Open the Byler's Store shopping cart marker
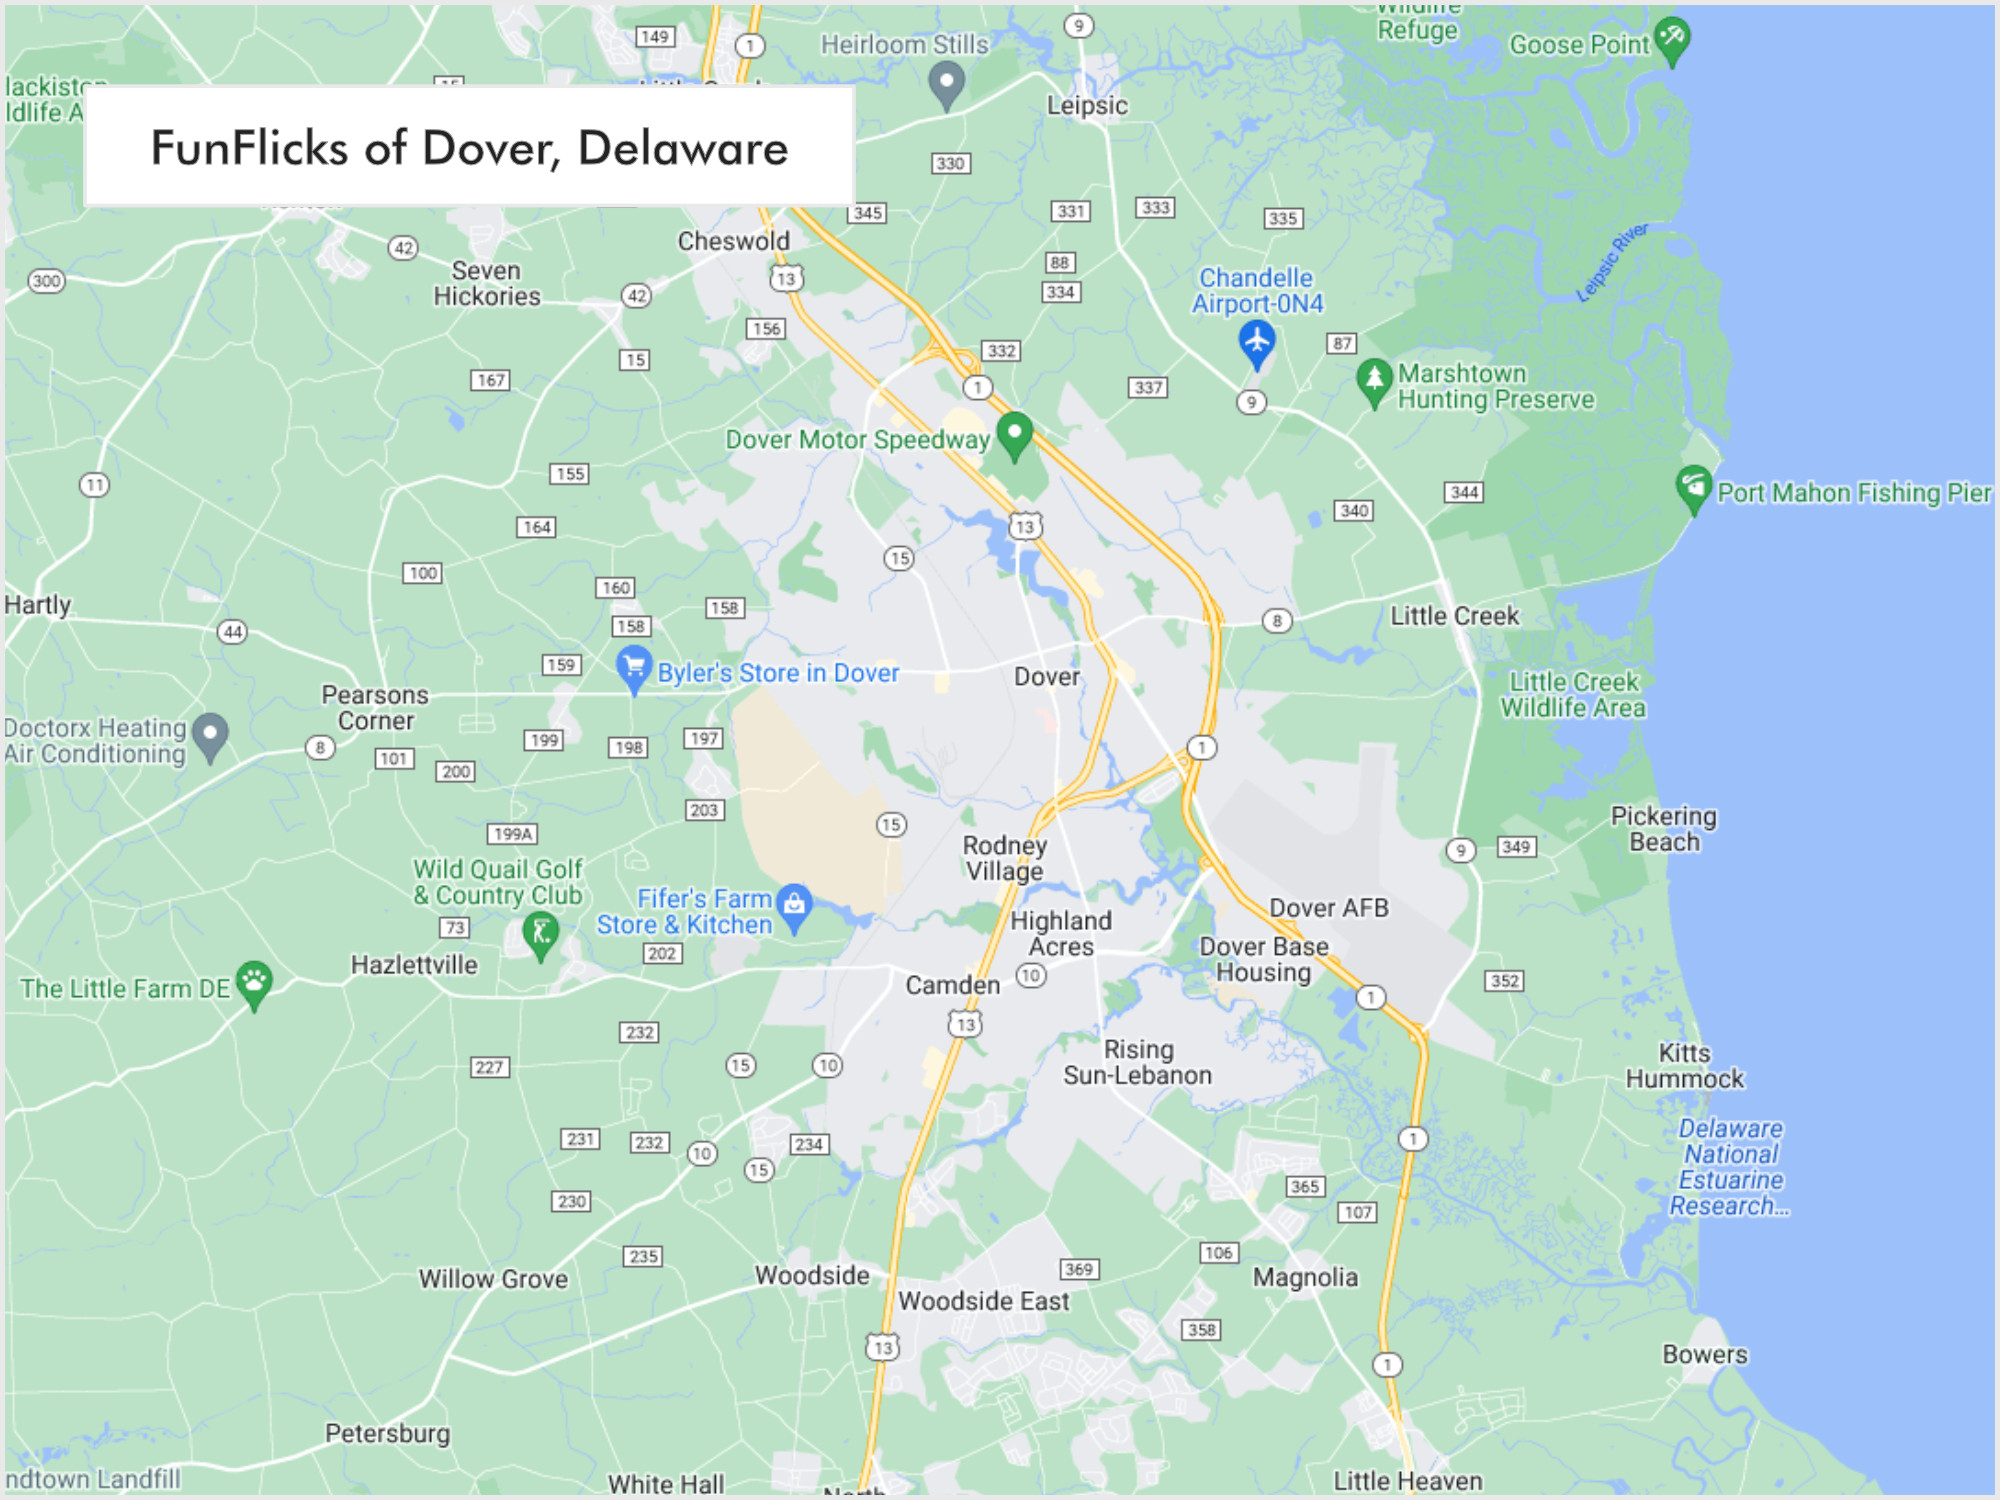Image resolution: width=2000 pixels, height=1500 pixels. point(633,670)
